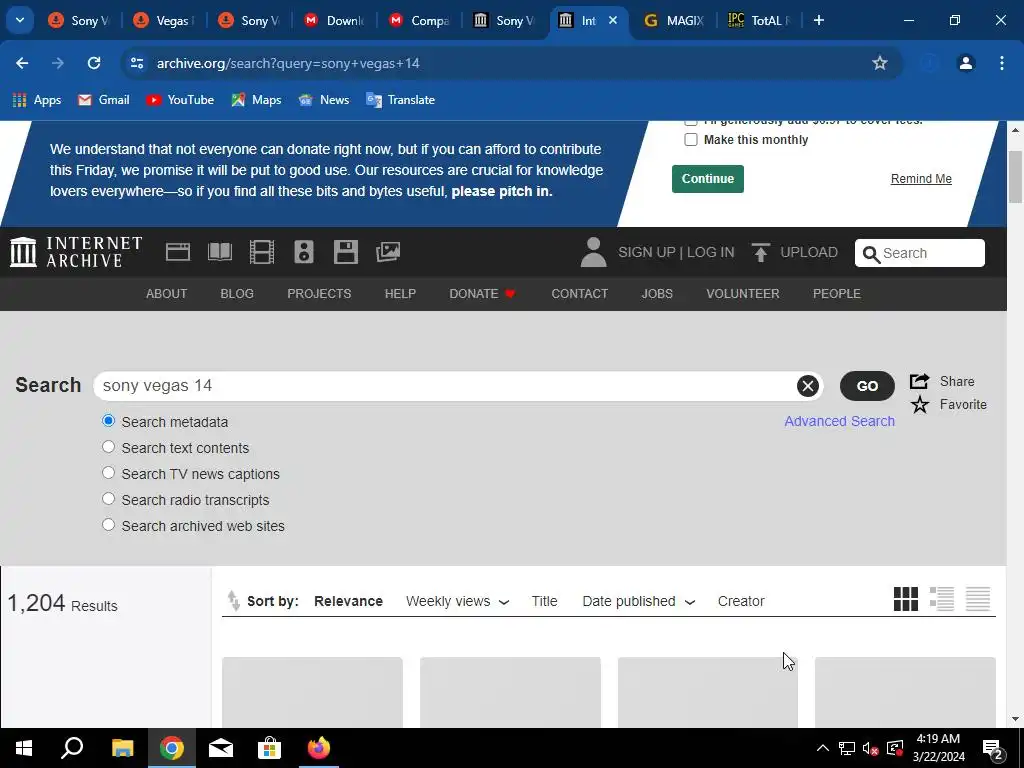This screenshot has width=1024, height=768.
Task: Open taskbar search
Action: pyautogui.click(x=72, y=748)
